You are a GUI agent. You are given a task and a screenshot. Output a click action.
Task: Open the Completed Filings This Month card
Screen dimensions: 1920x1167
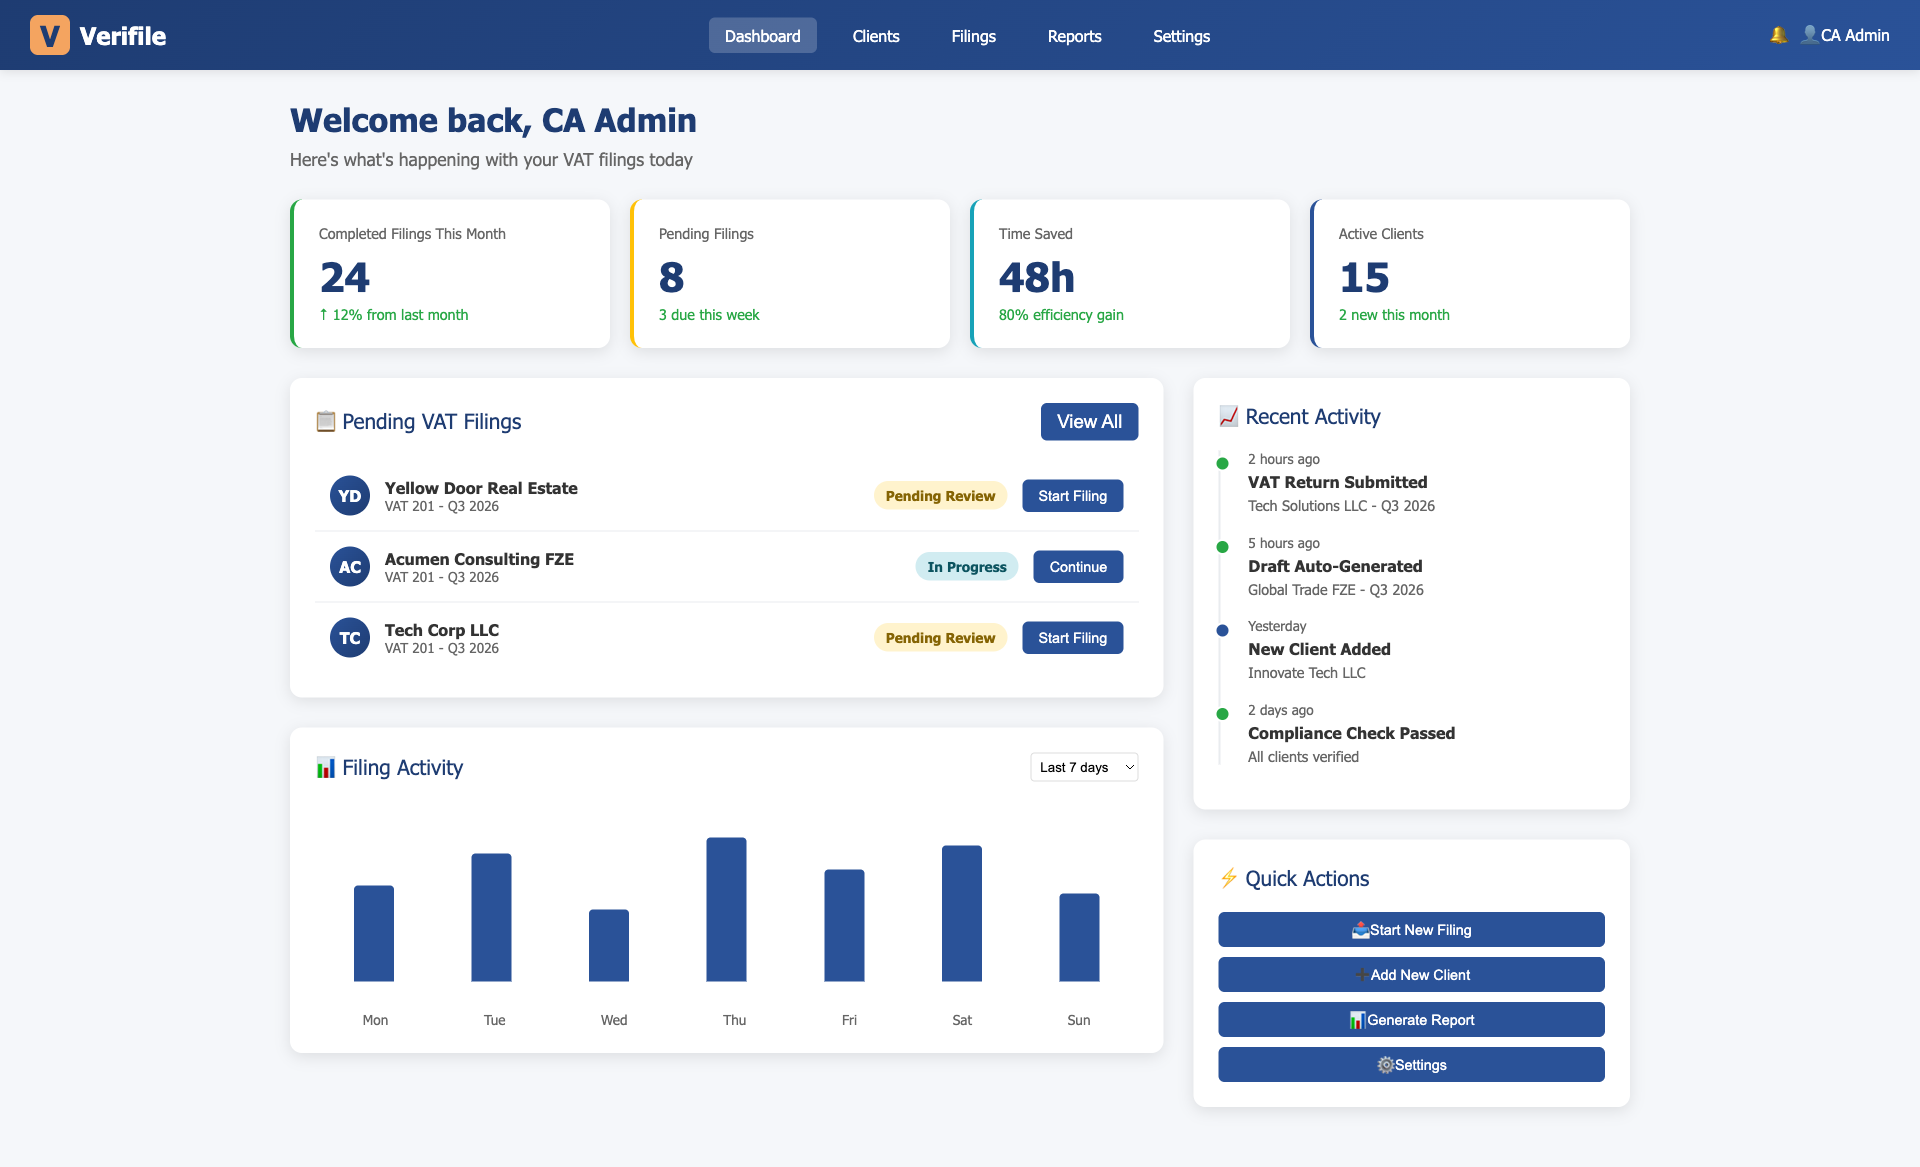click(450, 274)
